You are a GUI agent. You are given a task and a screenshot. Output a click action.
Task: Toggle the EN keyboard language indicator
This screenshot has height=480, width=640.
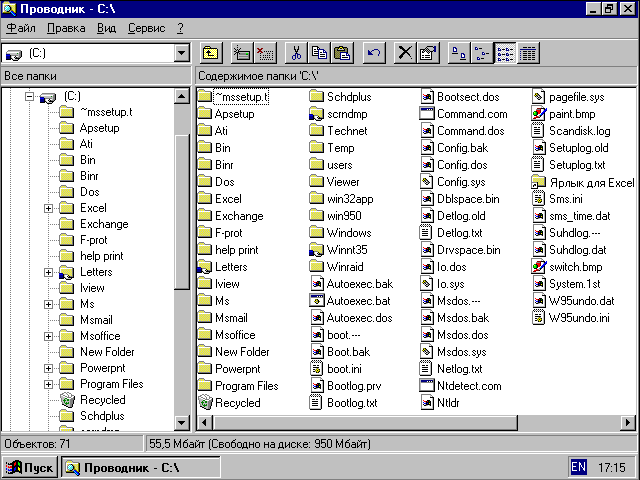(x=579, y=467)
